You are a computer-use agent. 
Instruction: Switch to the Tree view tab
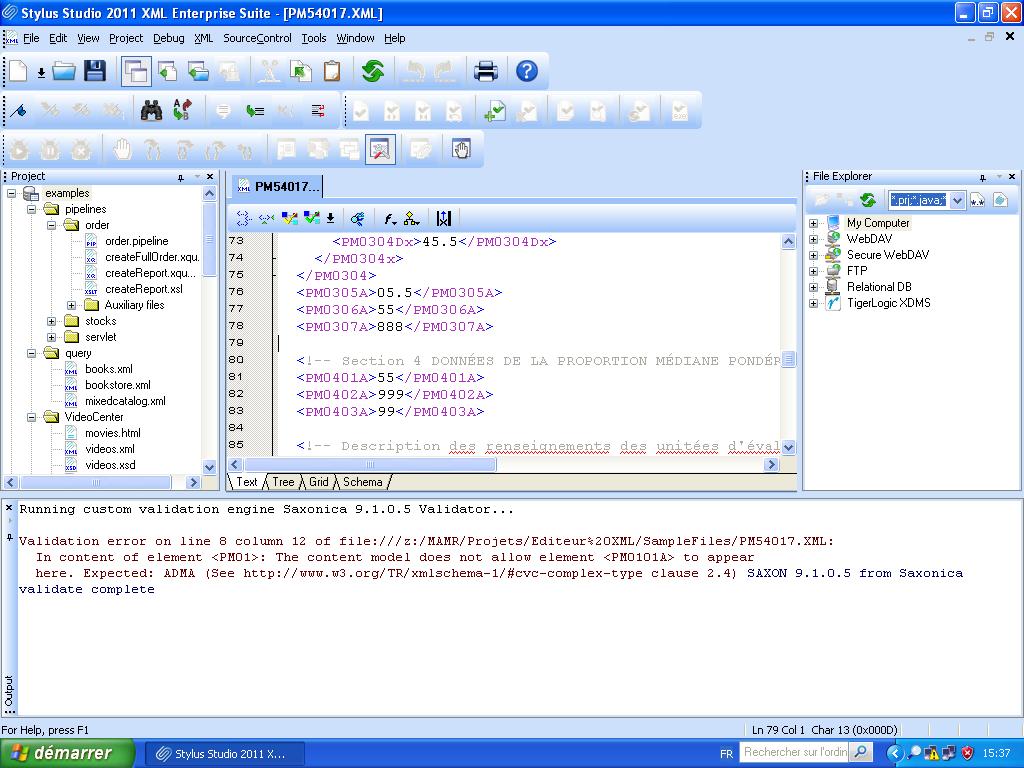coord(283,482)
